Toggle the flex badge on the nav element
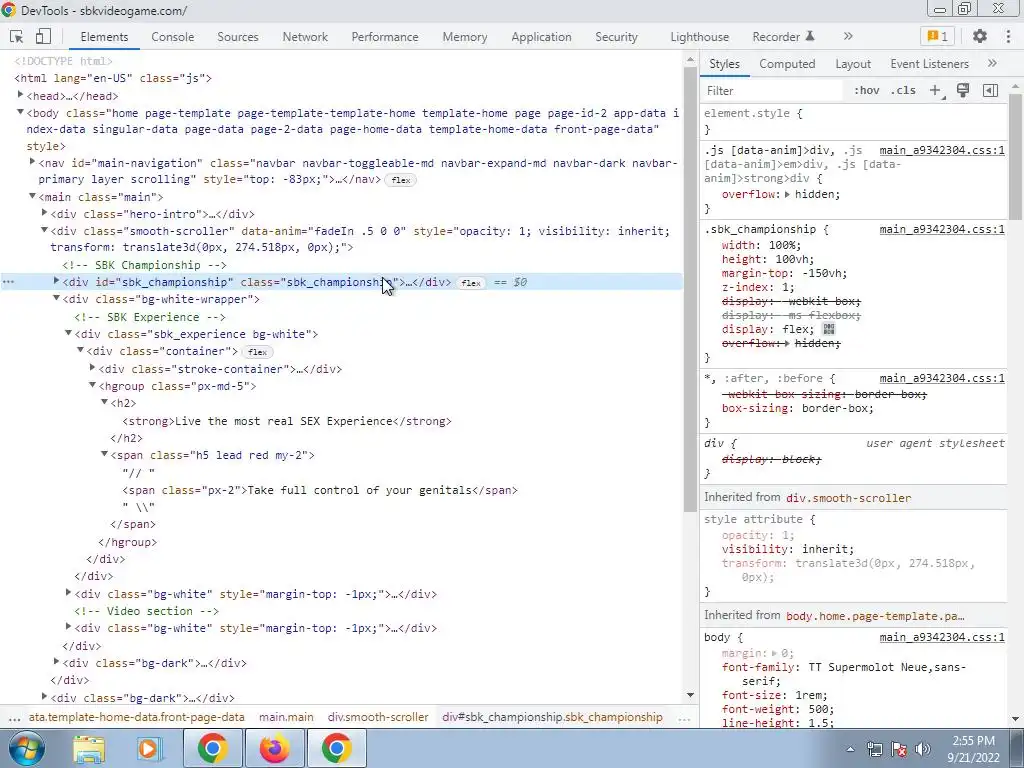The height and width of the screenshot is (768, 1024). coord(400,180)
